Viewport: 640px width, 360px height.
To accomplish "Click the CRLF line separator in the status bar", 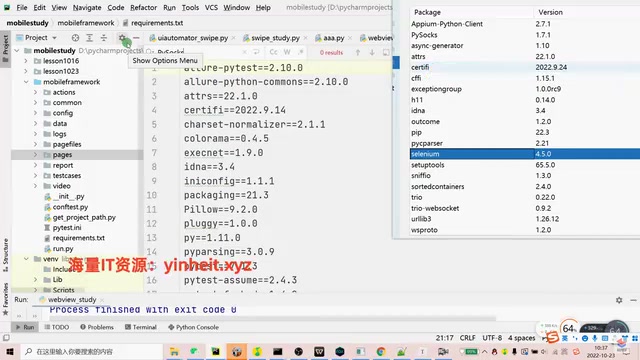I will click(467, 338).
